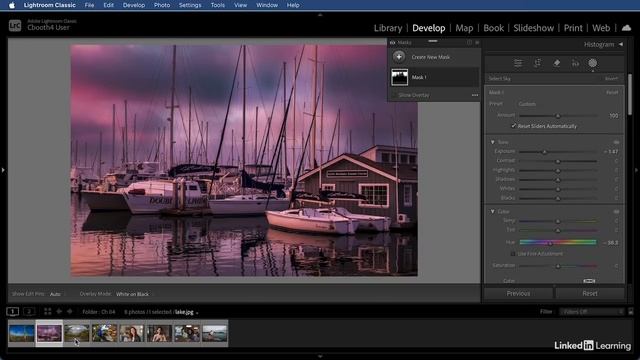640x360 pixels.
Task: Click the rainbow Hue slider
Action: tap(558, 242)
